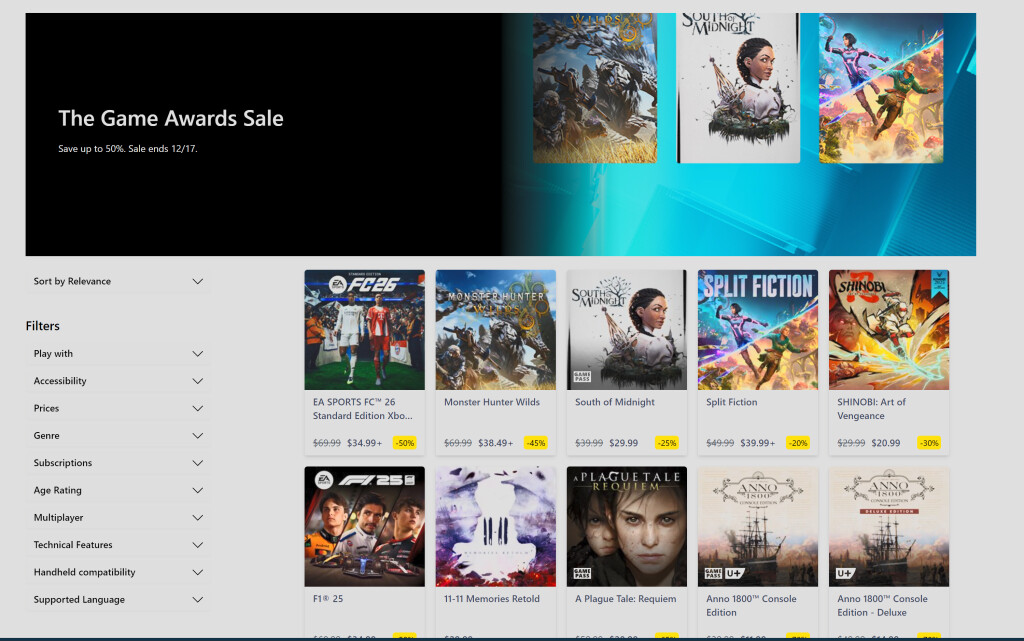Click Anno 1800 Console Edition - Deluxe title
Viewport: 1024px width, 641px height.
coord(882,606)
